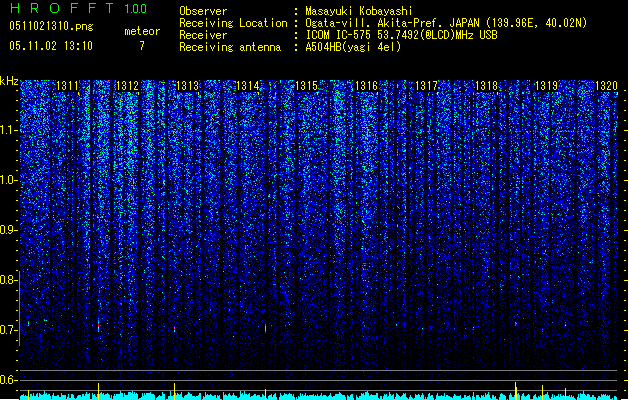Click the 1320 time label
The height and width of the screenshot is (400, 629).
point(606,86)
